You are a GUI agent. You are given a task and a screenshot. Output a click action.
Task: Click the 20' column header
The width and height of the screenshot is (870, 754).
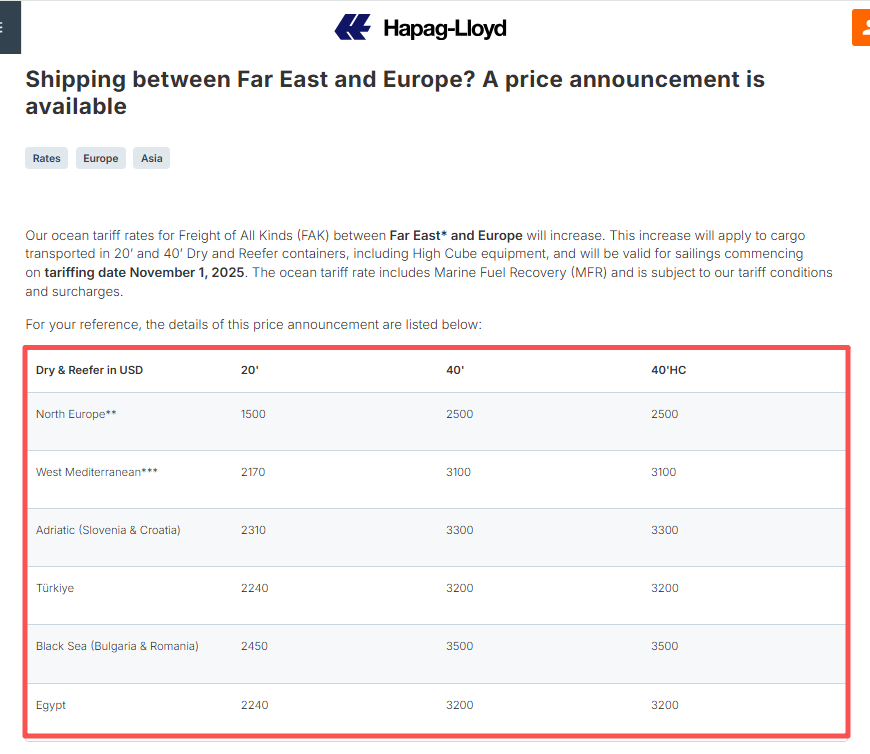pos(250,370)
